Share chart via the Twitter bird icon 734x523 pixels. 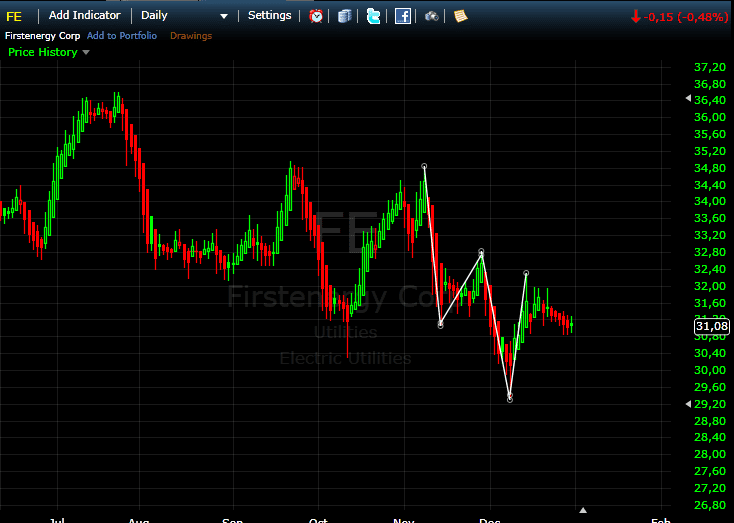[373, 16]
